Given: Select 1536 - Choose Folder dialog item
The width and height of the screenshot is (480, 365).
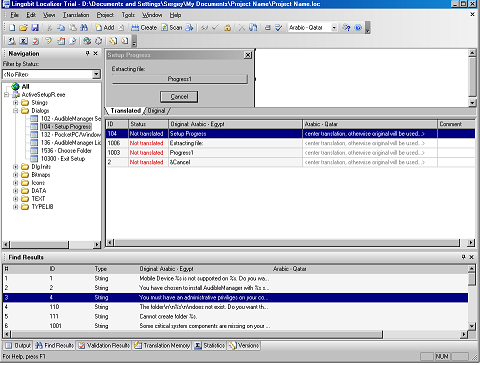Looking at the screenshot, I should 66,151.
